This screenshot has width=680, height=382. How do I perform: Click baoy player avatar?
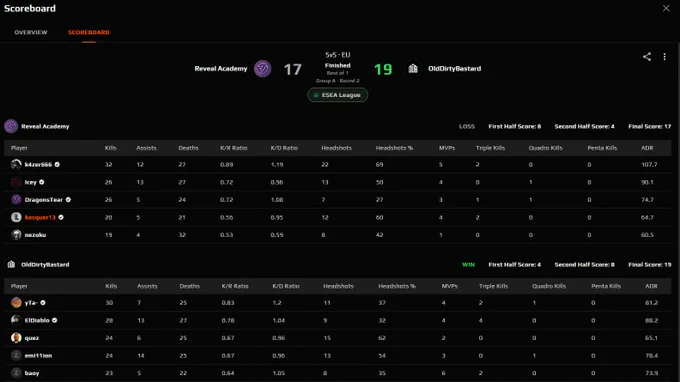[x=16, y=373]
